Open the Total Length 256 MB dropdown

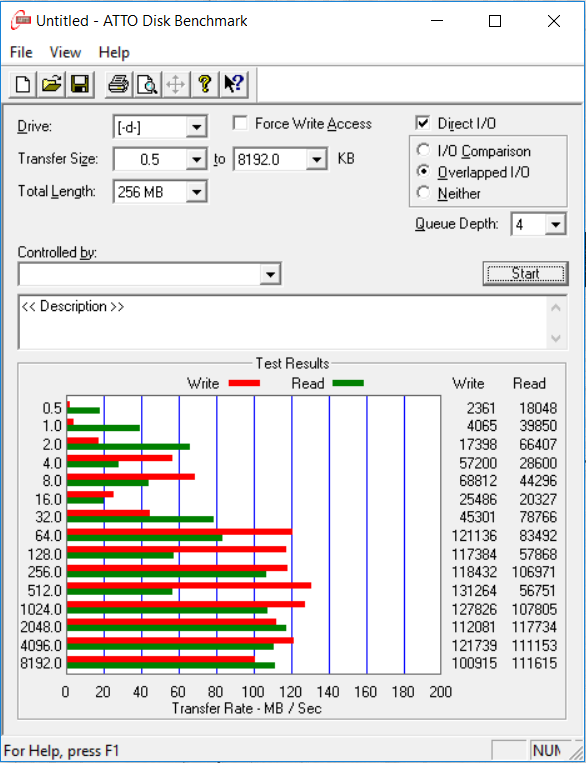[x=197, y=192]
